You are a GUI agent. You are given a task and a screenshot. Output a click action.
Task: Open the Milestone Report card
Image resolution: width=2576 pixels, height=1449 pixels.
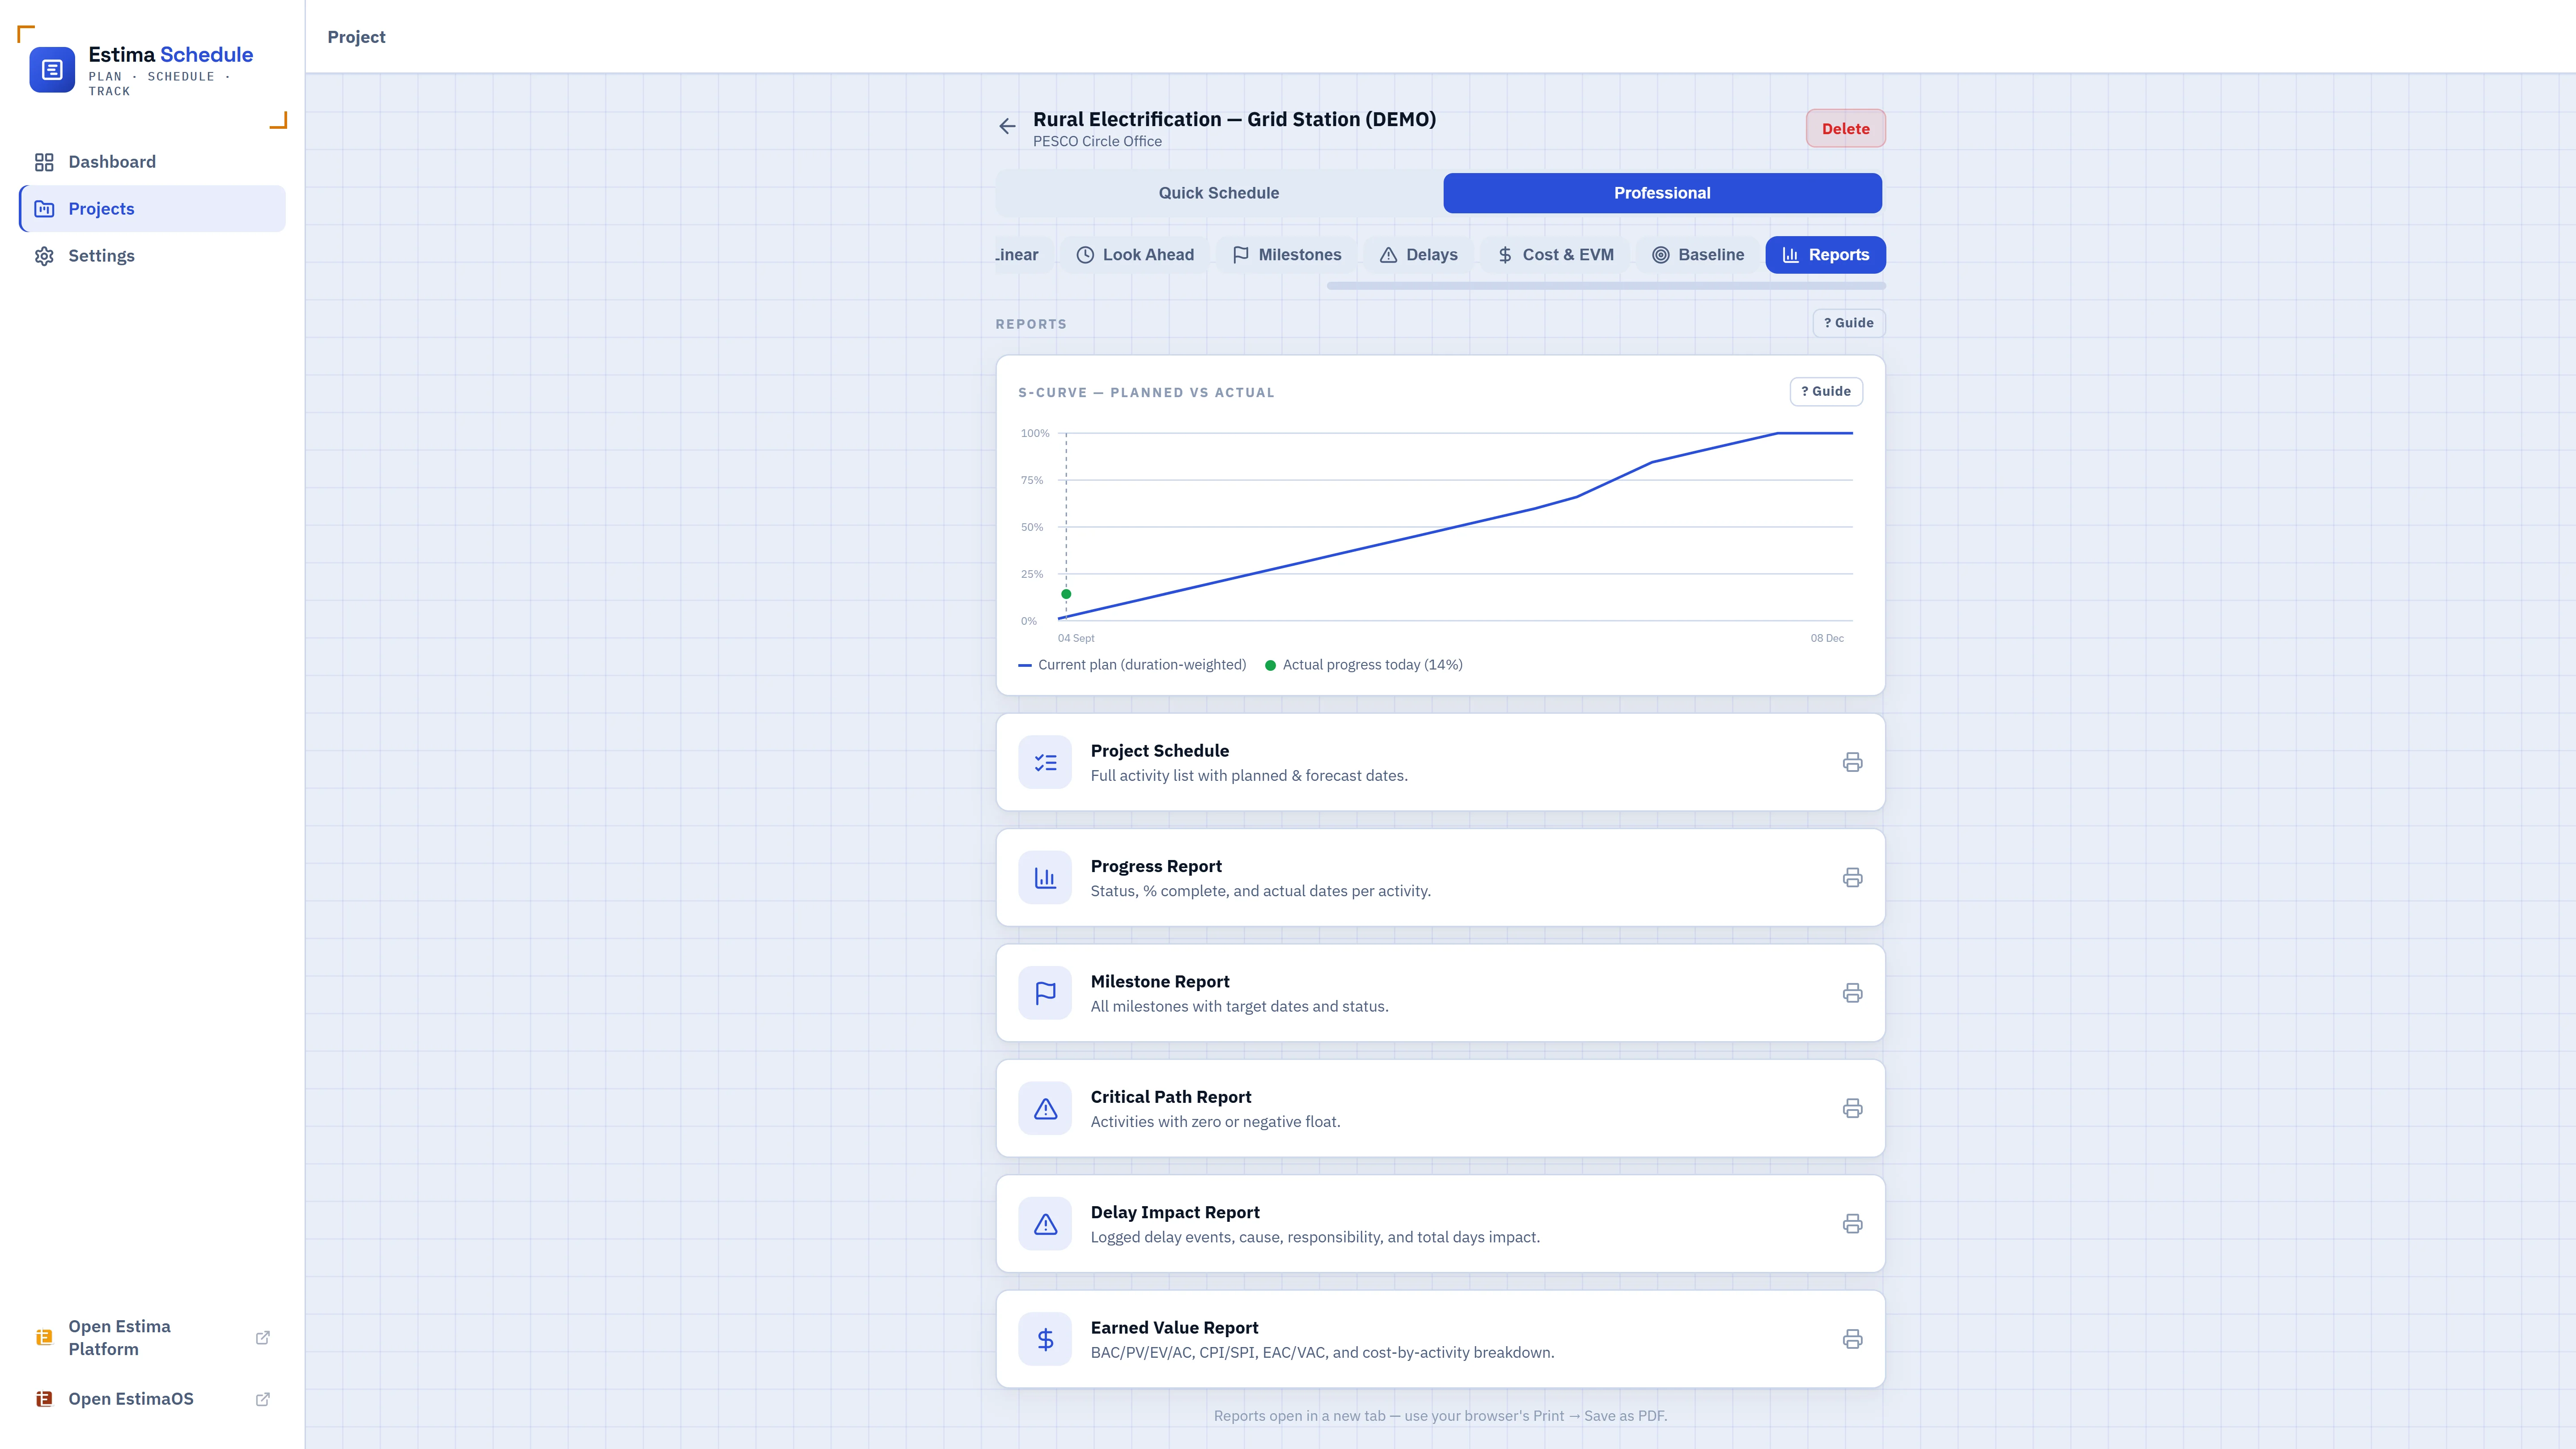tap(1440, 993)
